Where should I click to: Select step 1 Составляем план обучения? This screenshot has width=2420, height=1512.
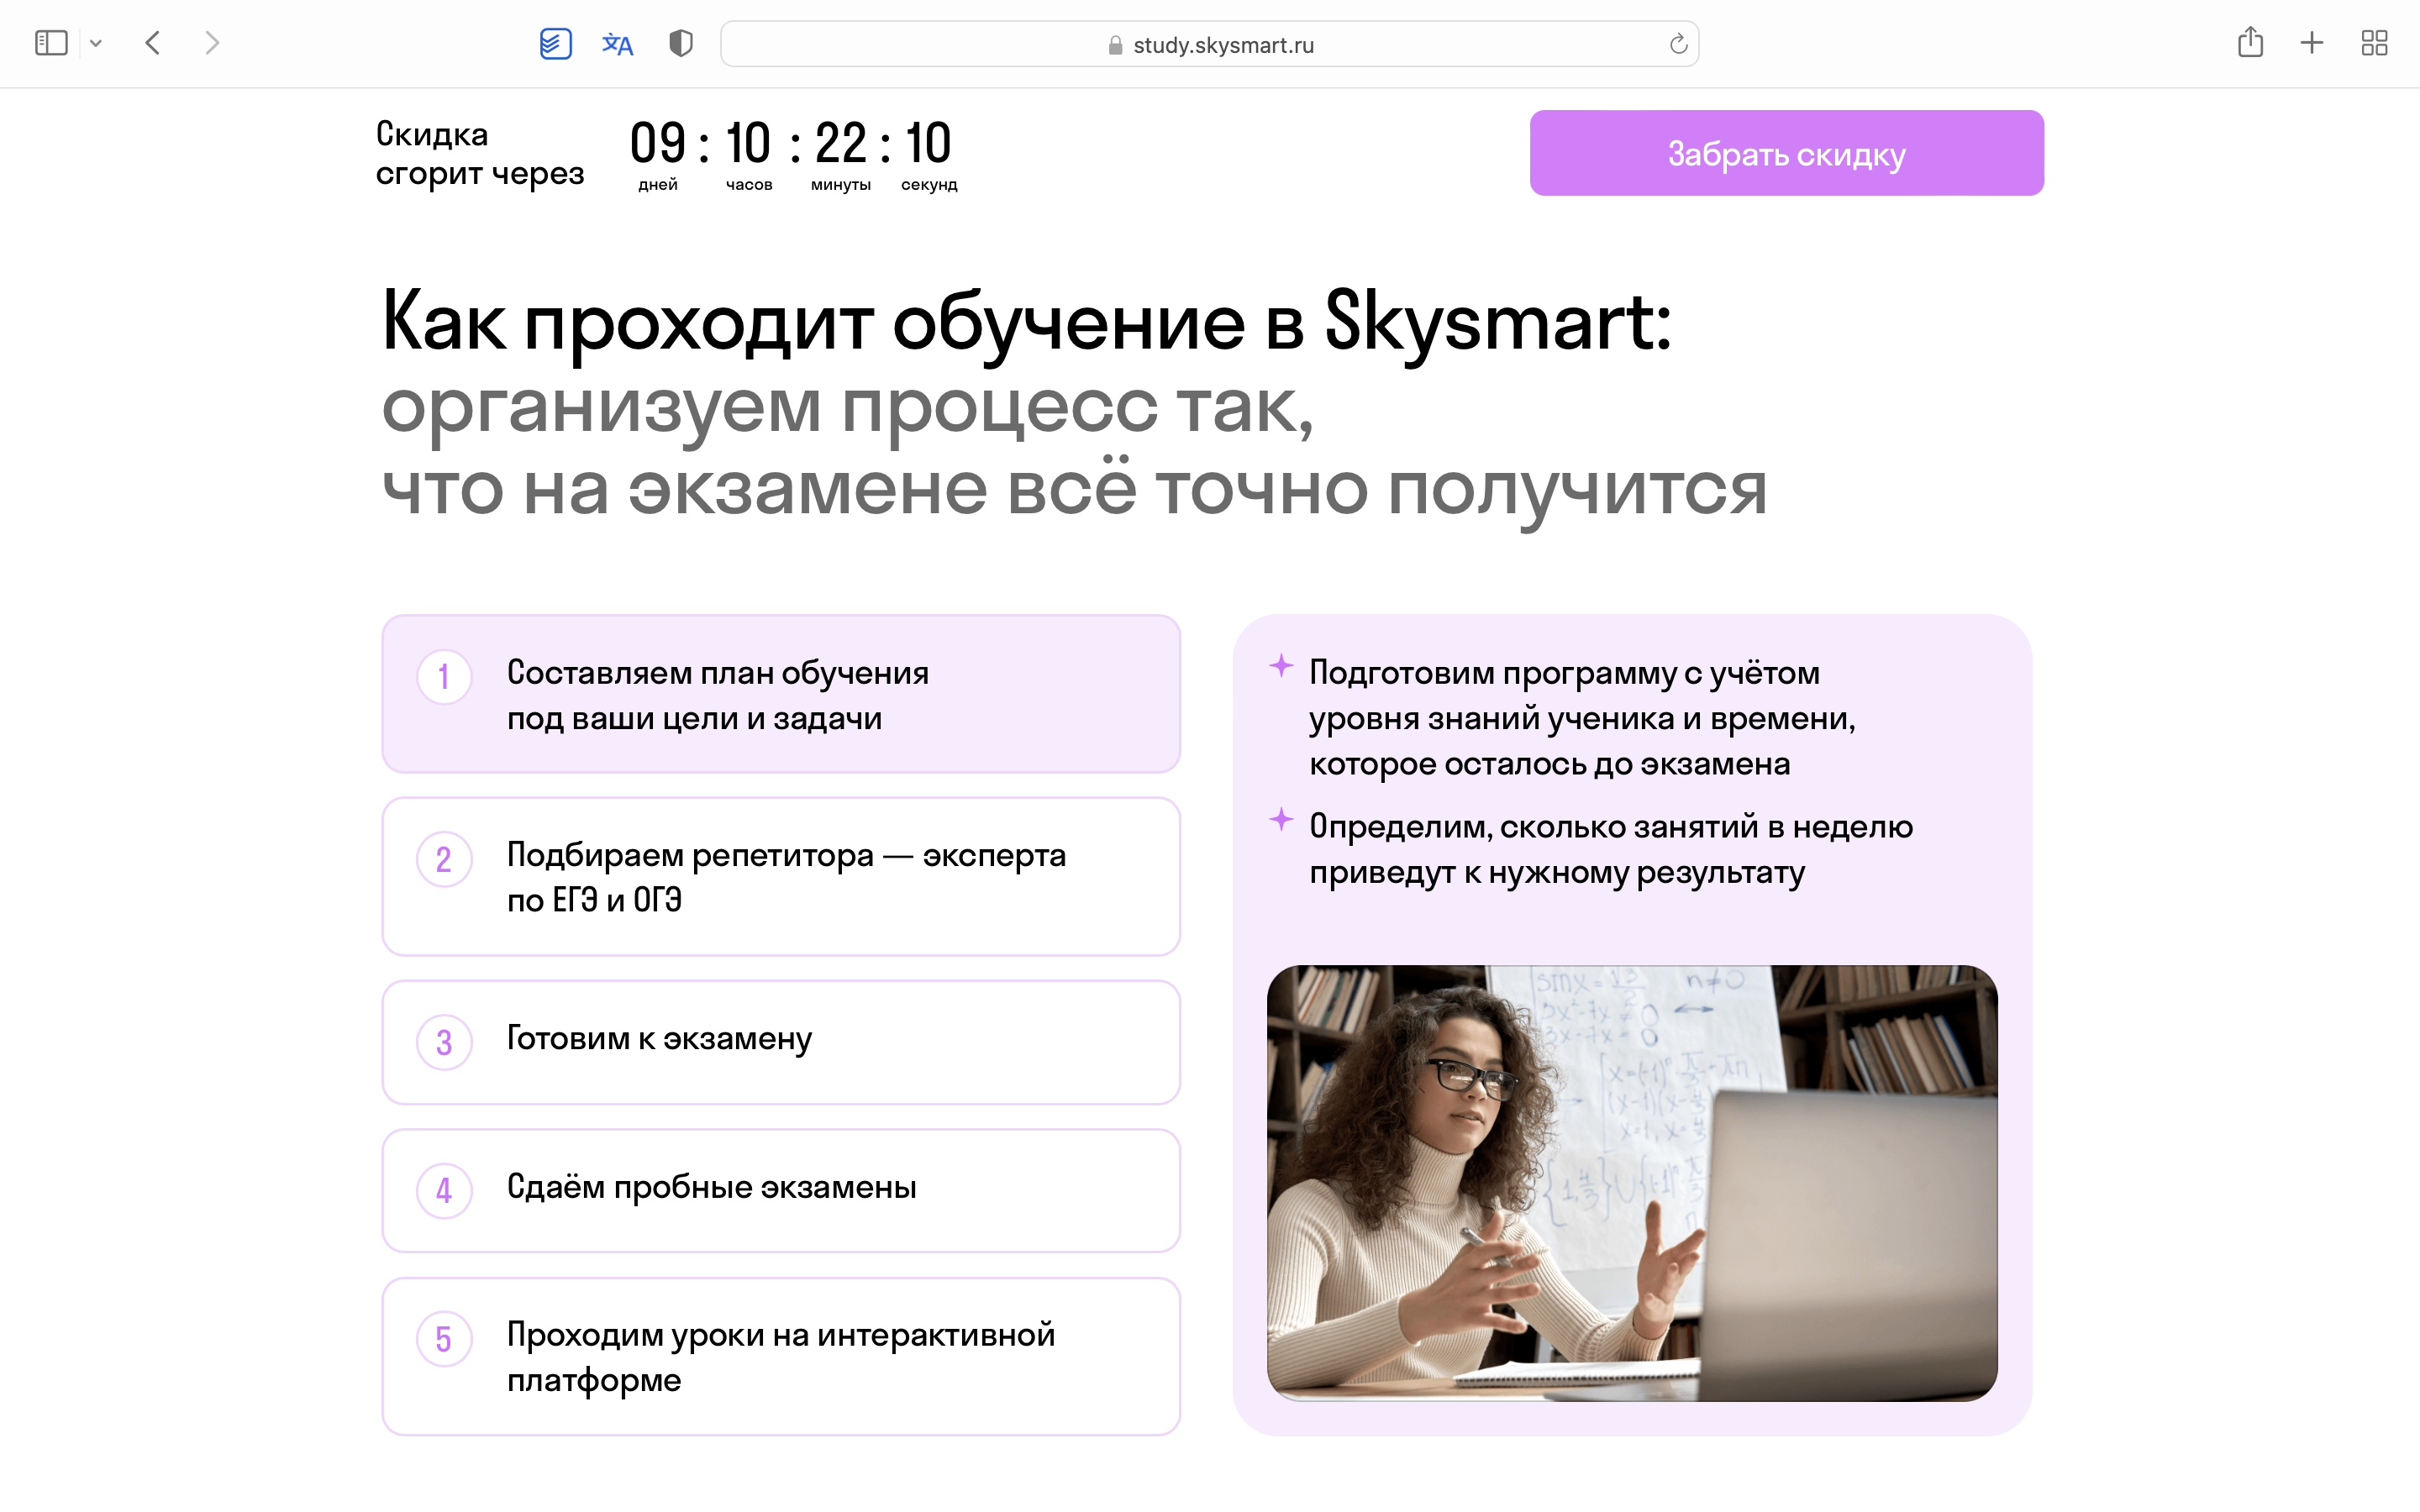(781, 694)
